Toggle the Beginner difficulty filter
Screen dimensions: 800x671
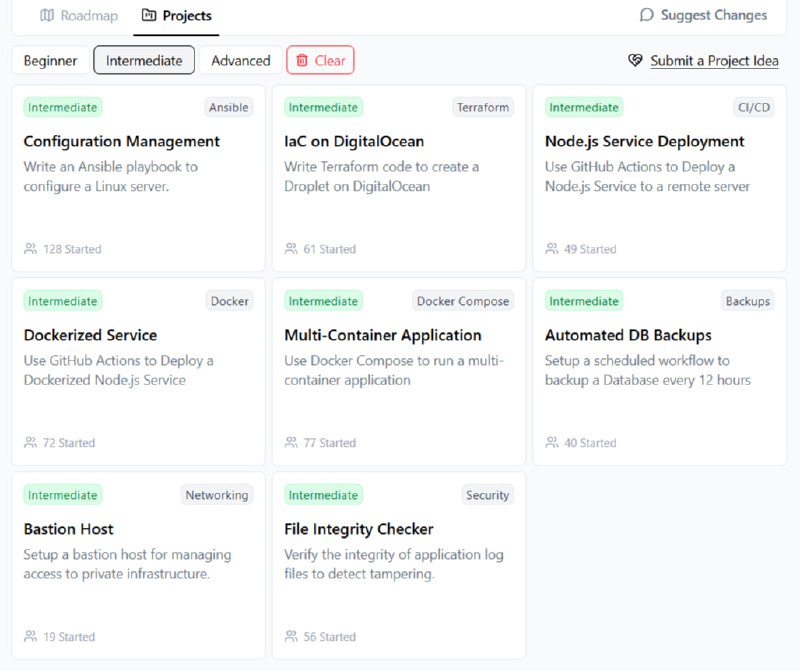pos(50,60)
